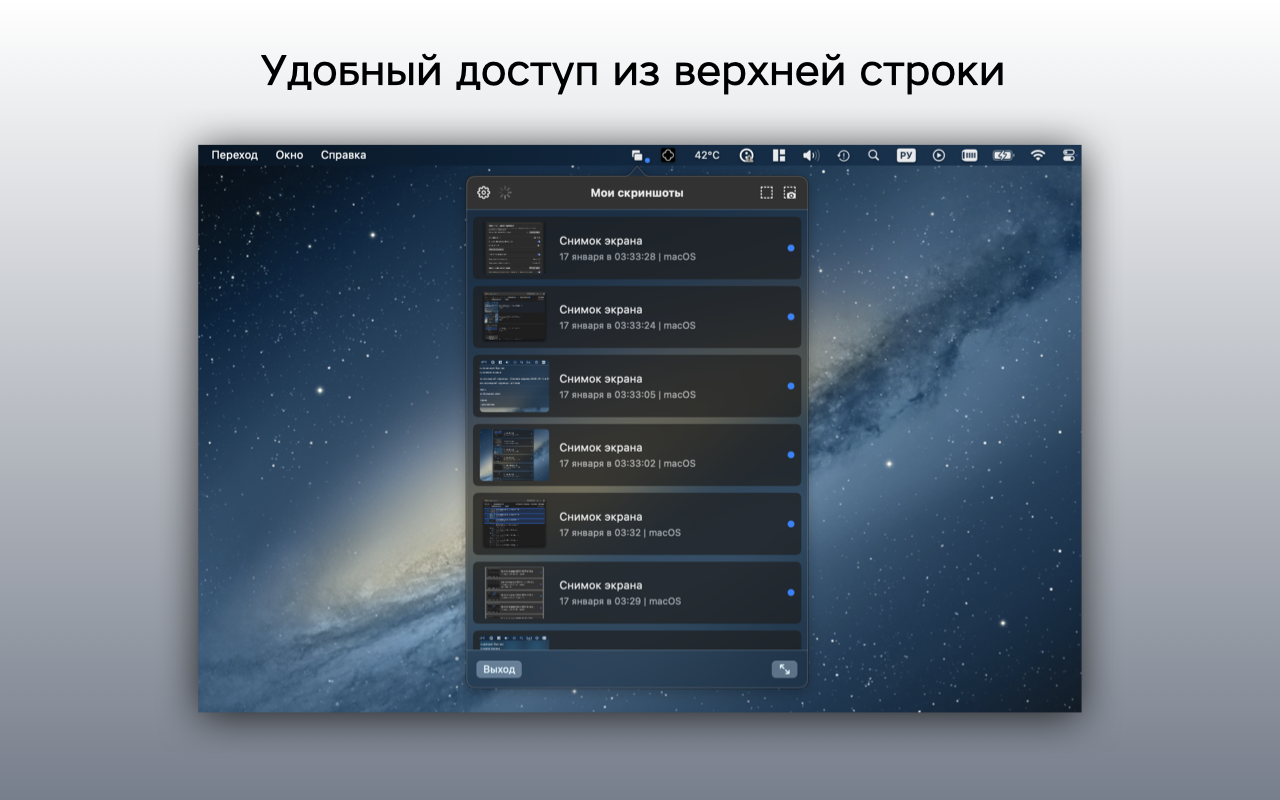Viewport: 1280px width, 800px height.
Task: Open the Окно menu
Action: coord(289,155)
